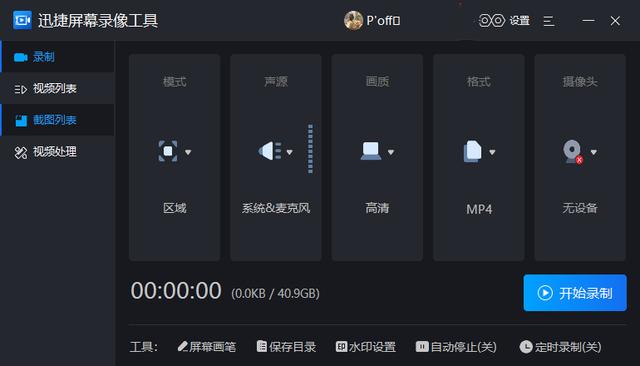Click the camera webcam icon

click(x=572, y=151)
